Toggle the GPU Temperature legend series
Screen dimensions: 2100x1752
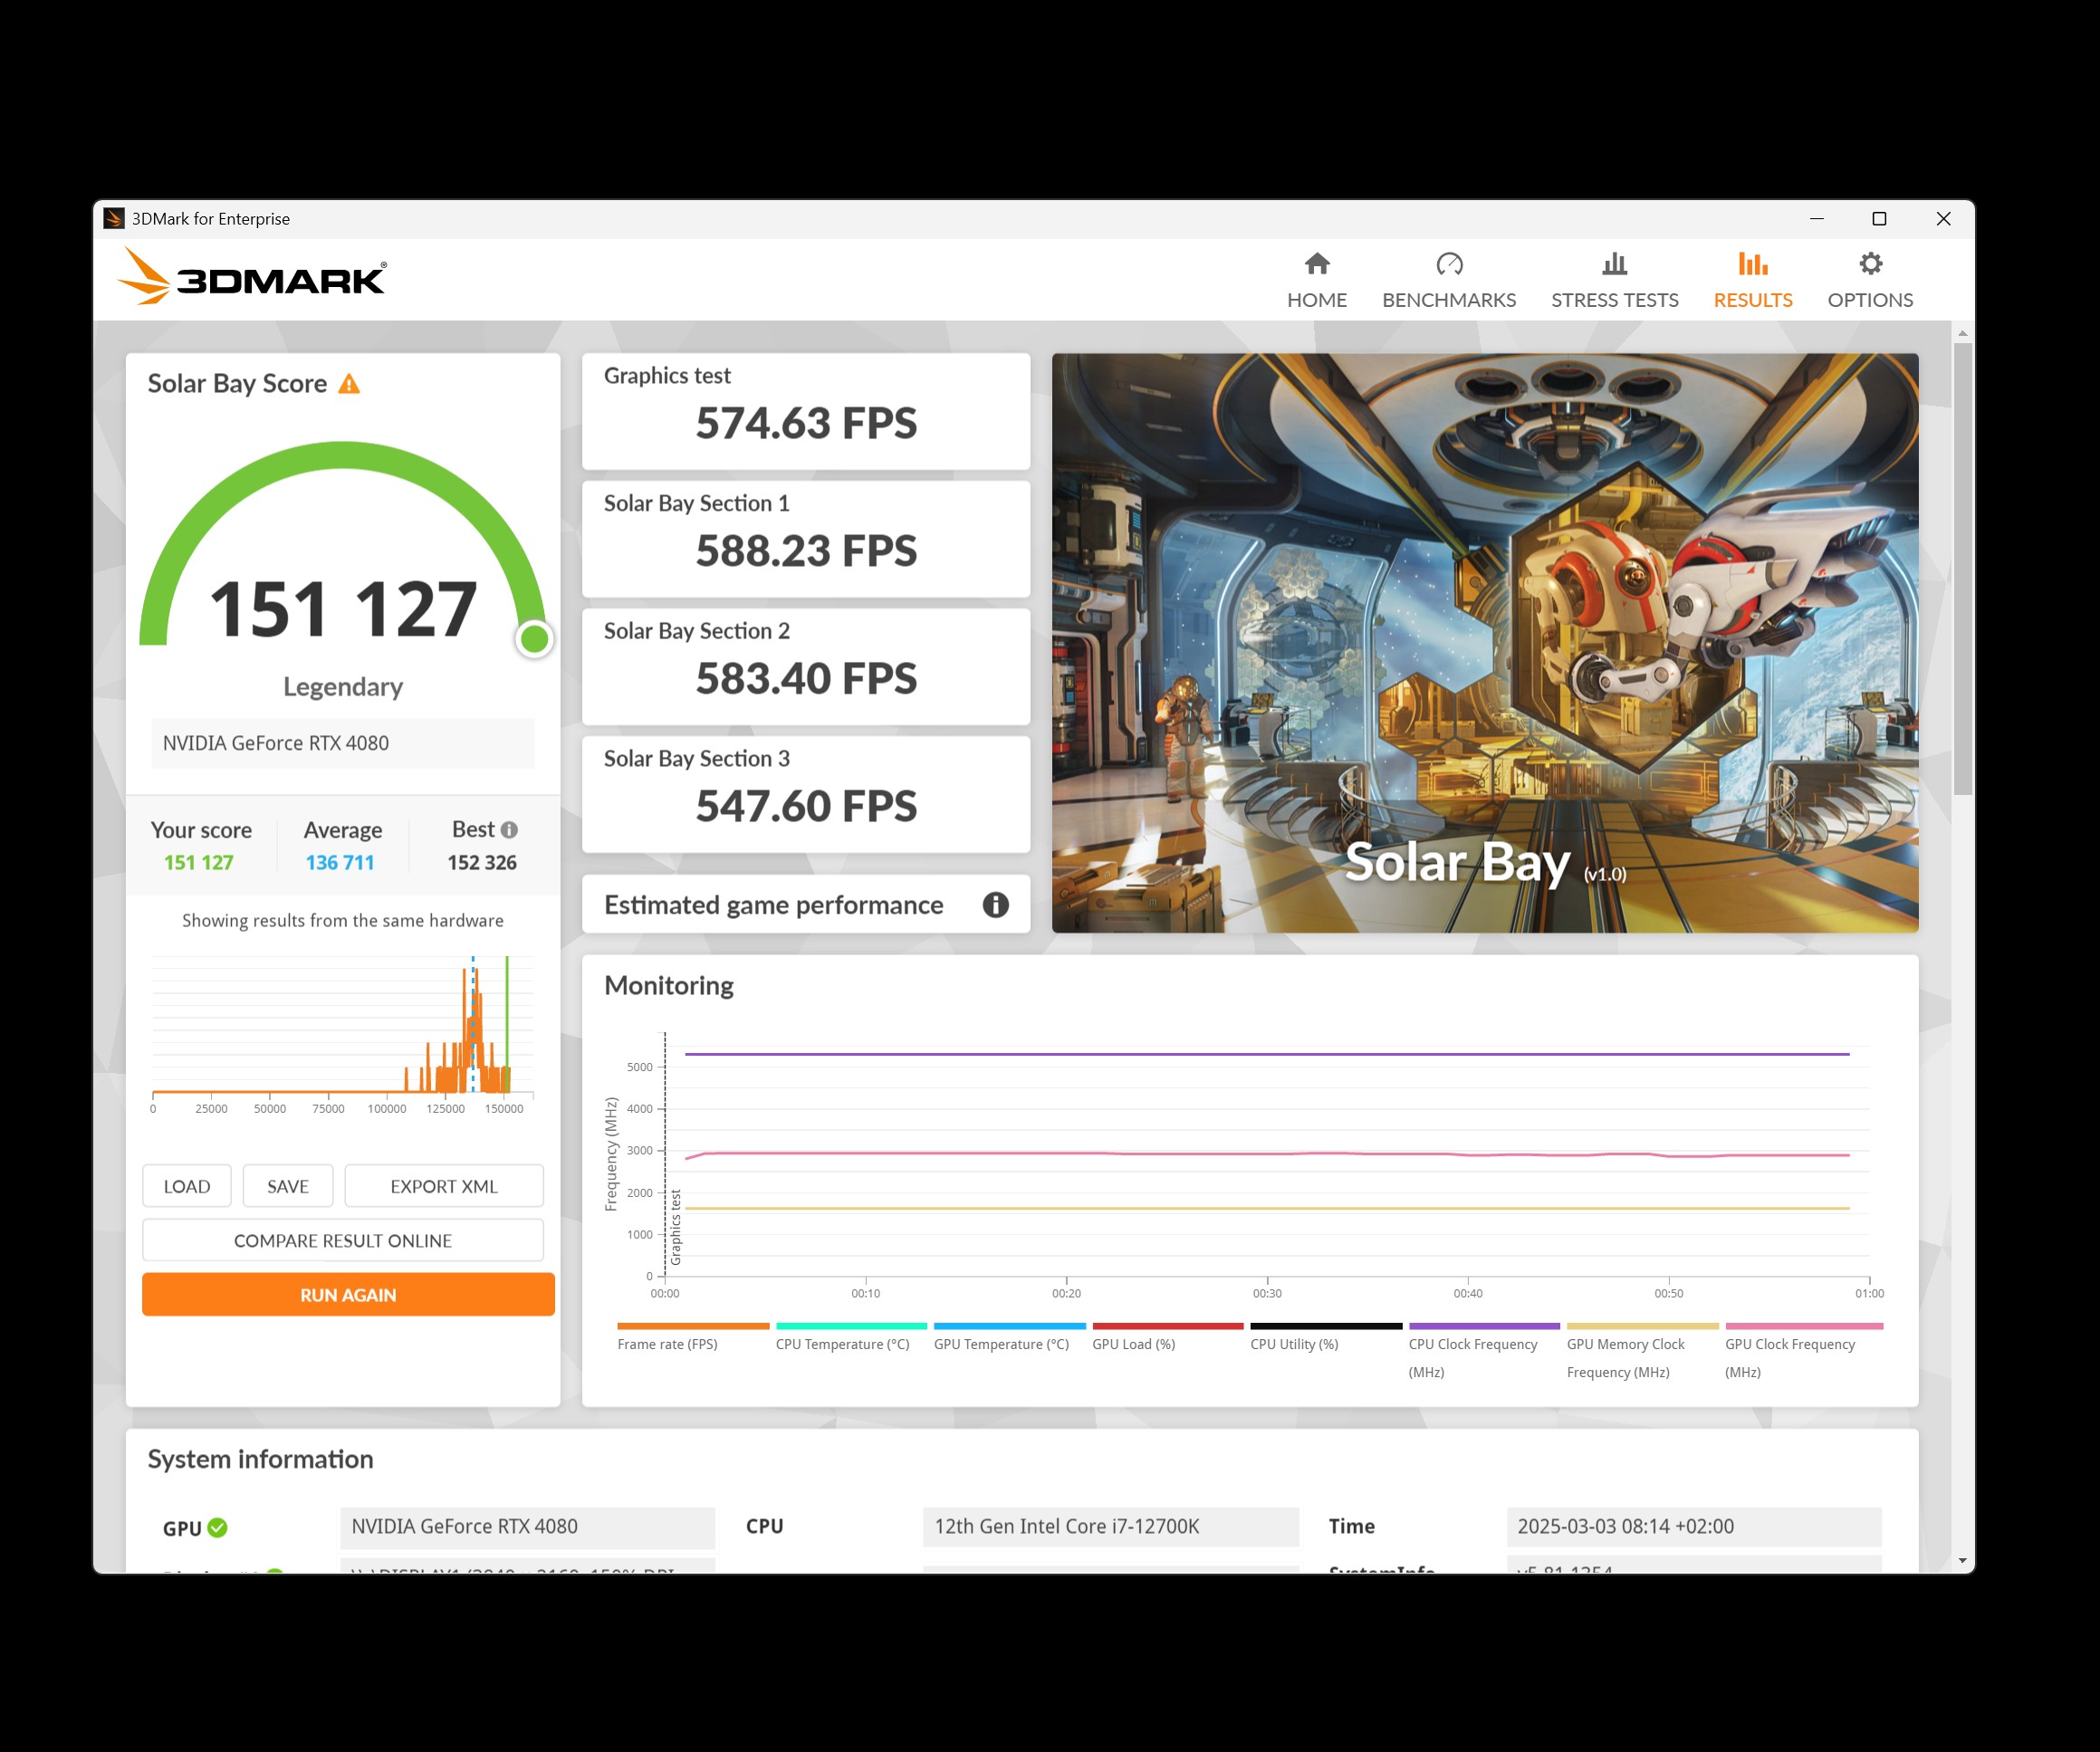pos(1008,1337)
